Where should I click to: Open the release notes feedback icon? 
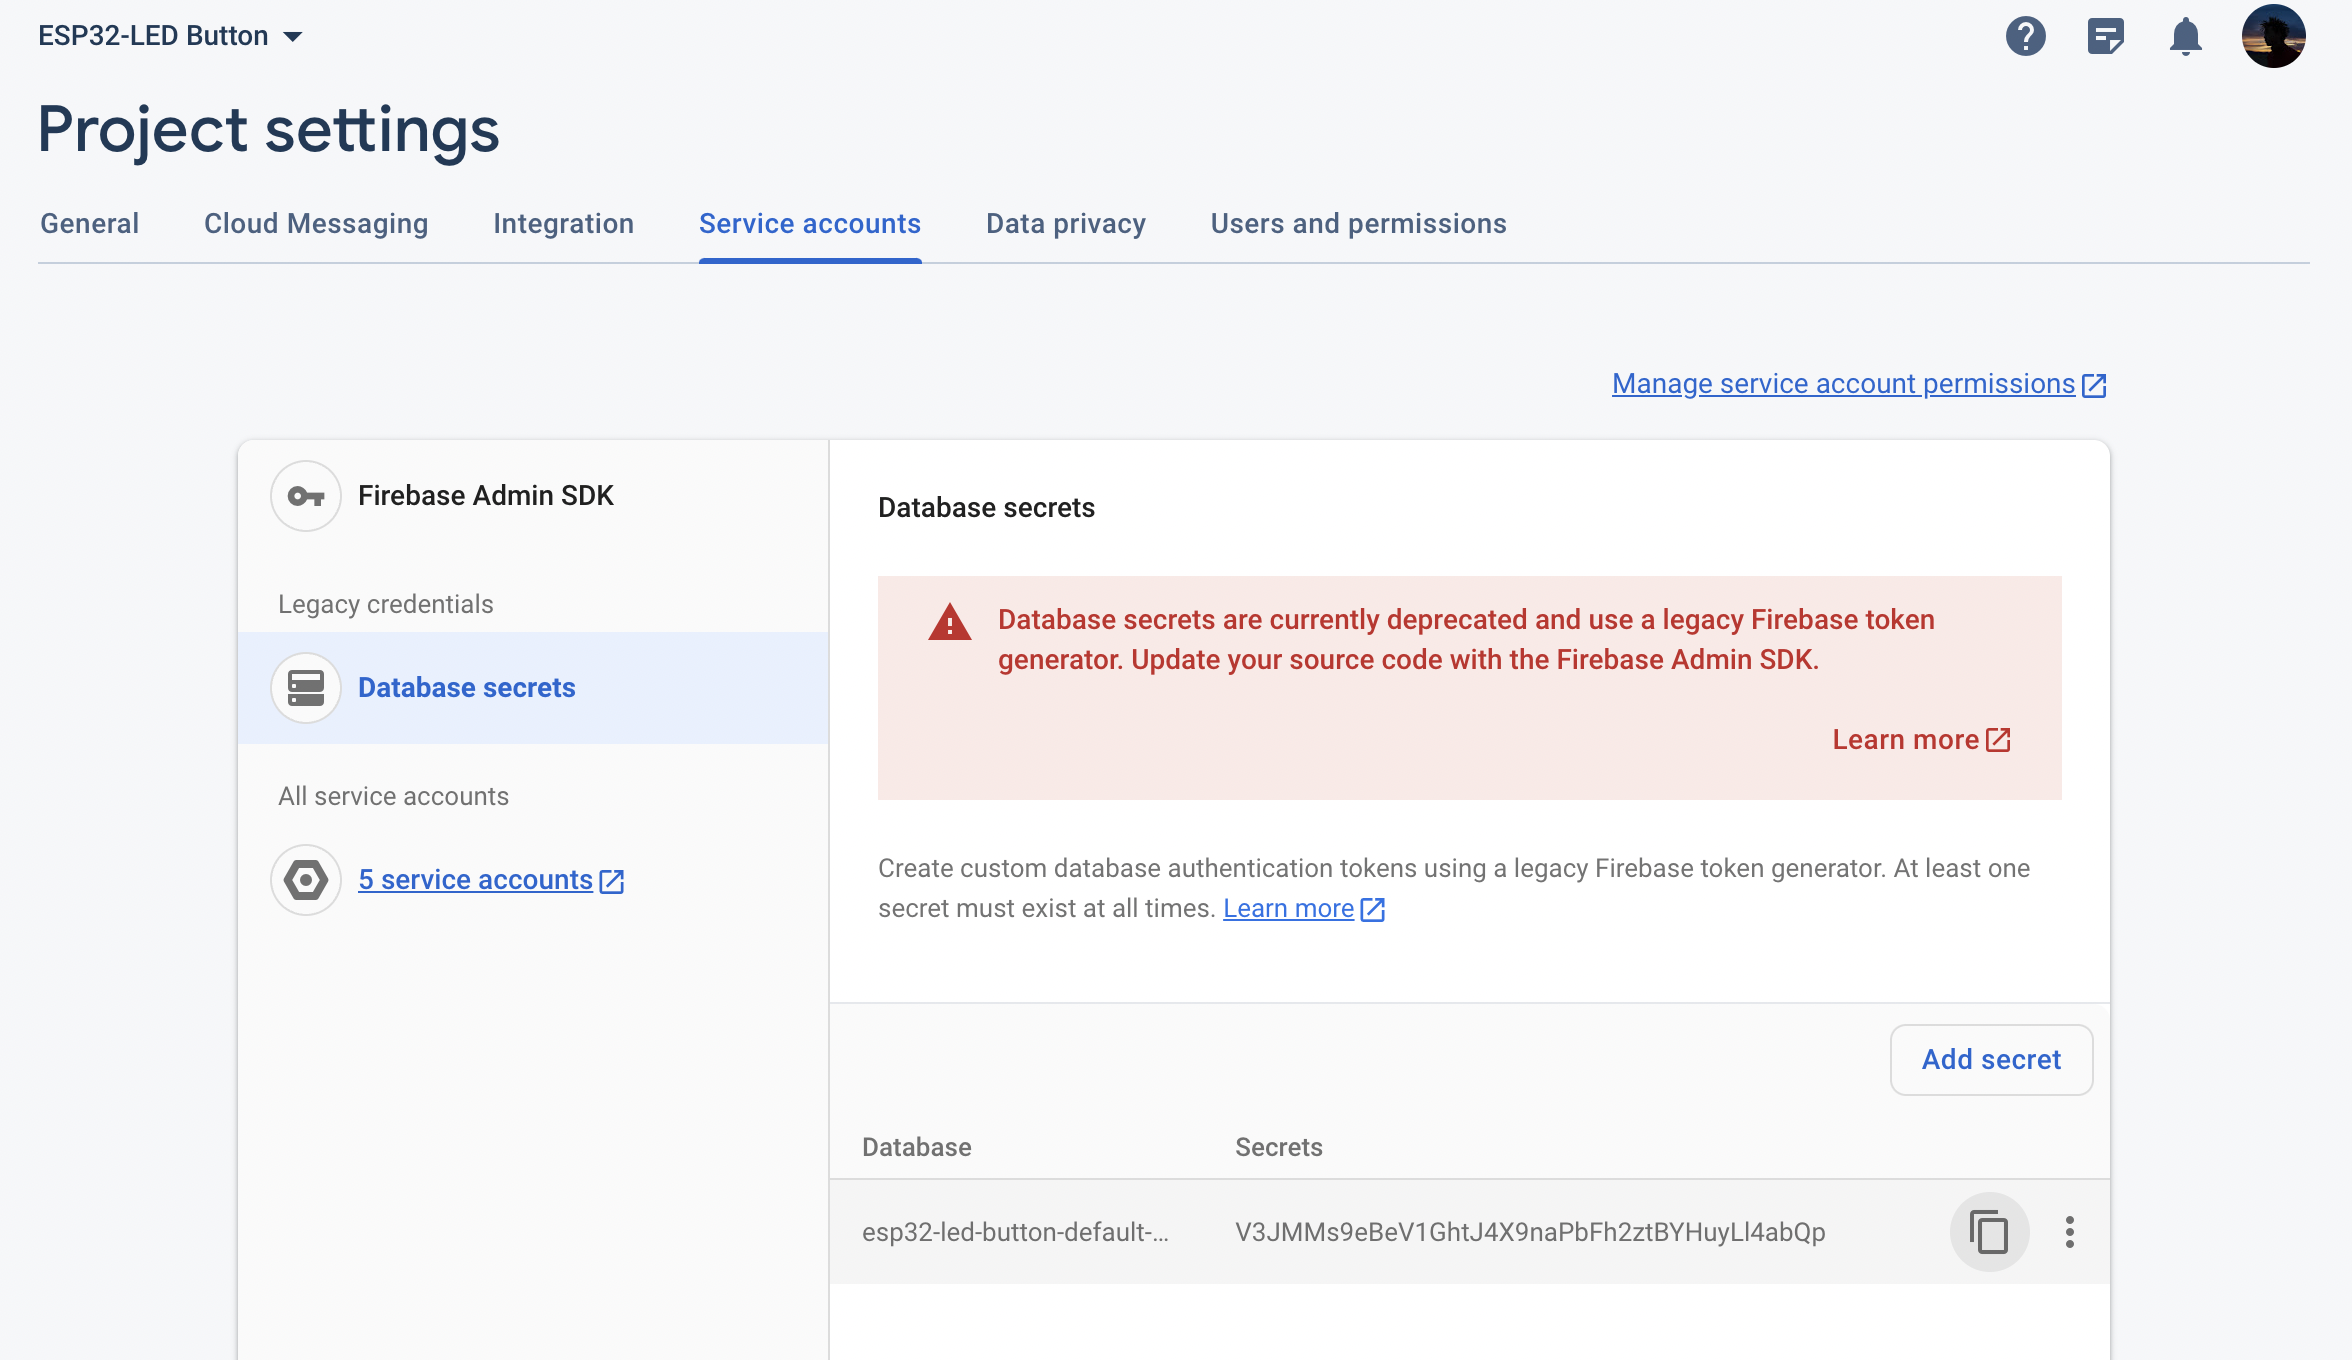(x=2105, y=37)
